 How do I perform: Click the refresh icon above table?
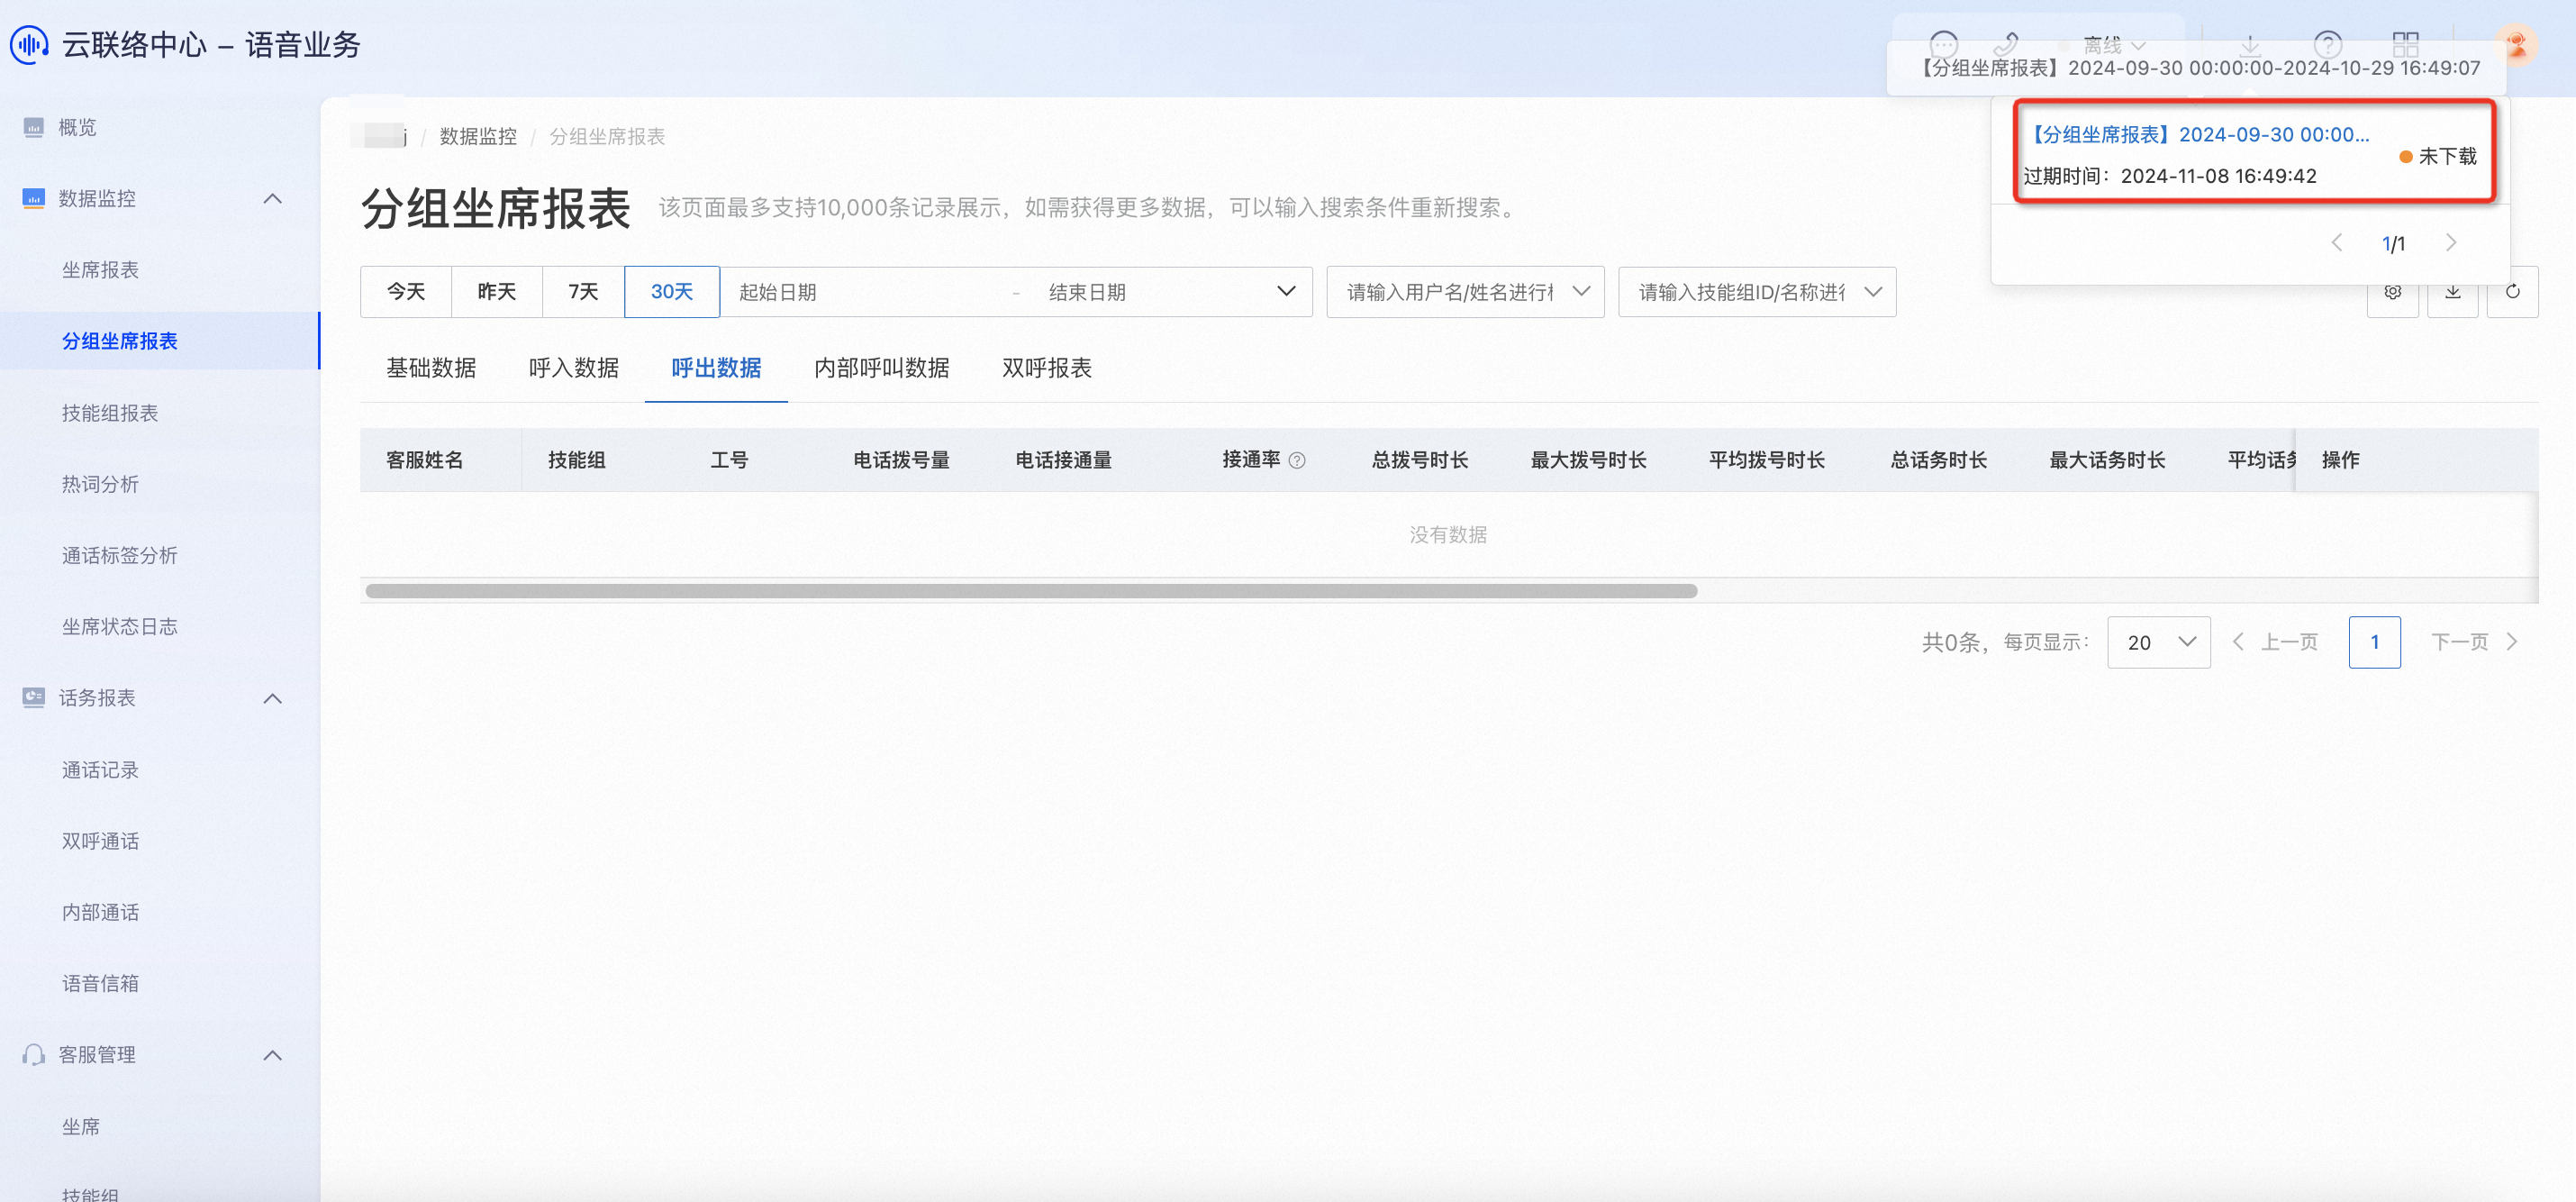coord(2513,292)
